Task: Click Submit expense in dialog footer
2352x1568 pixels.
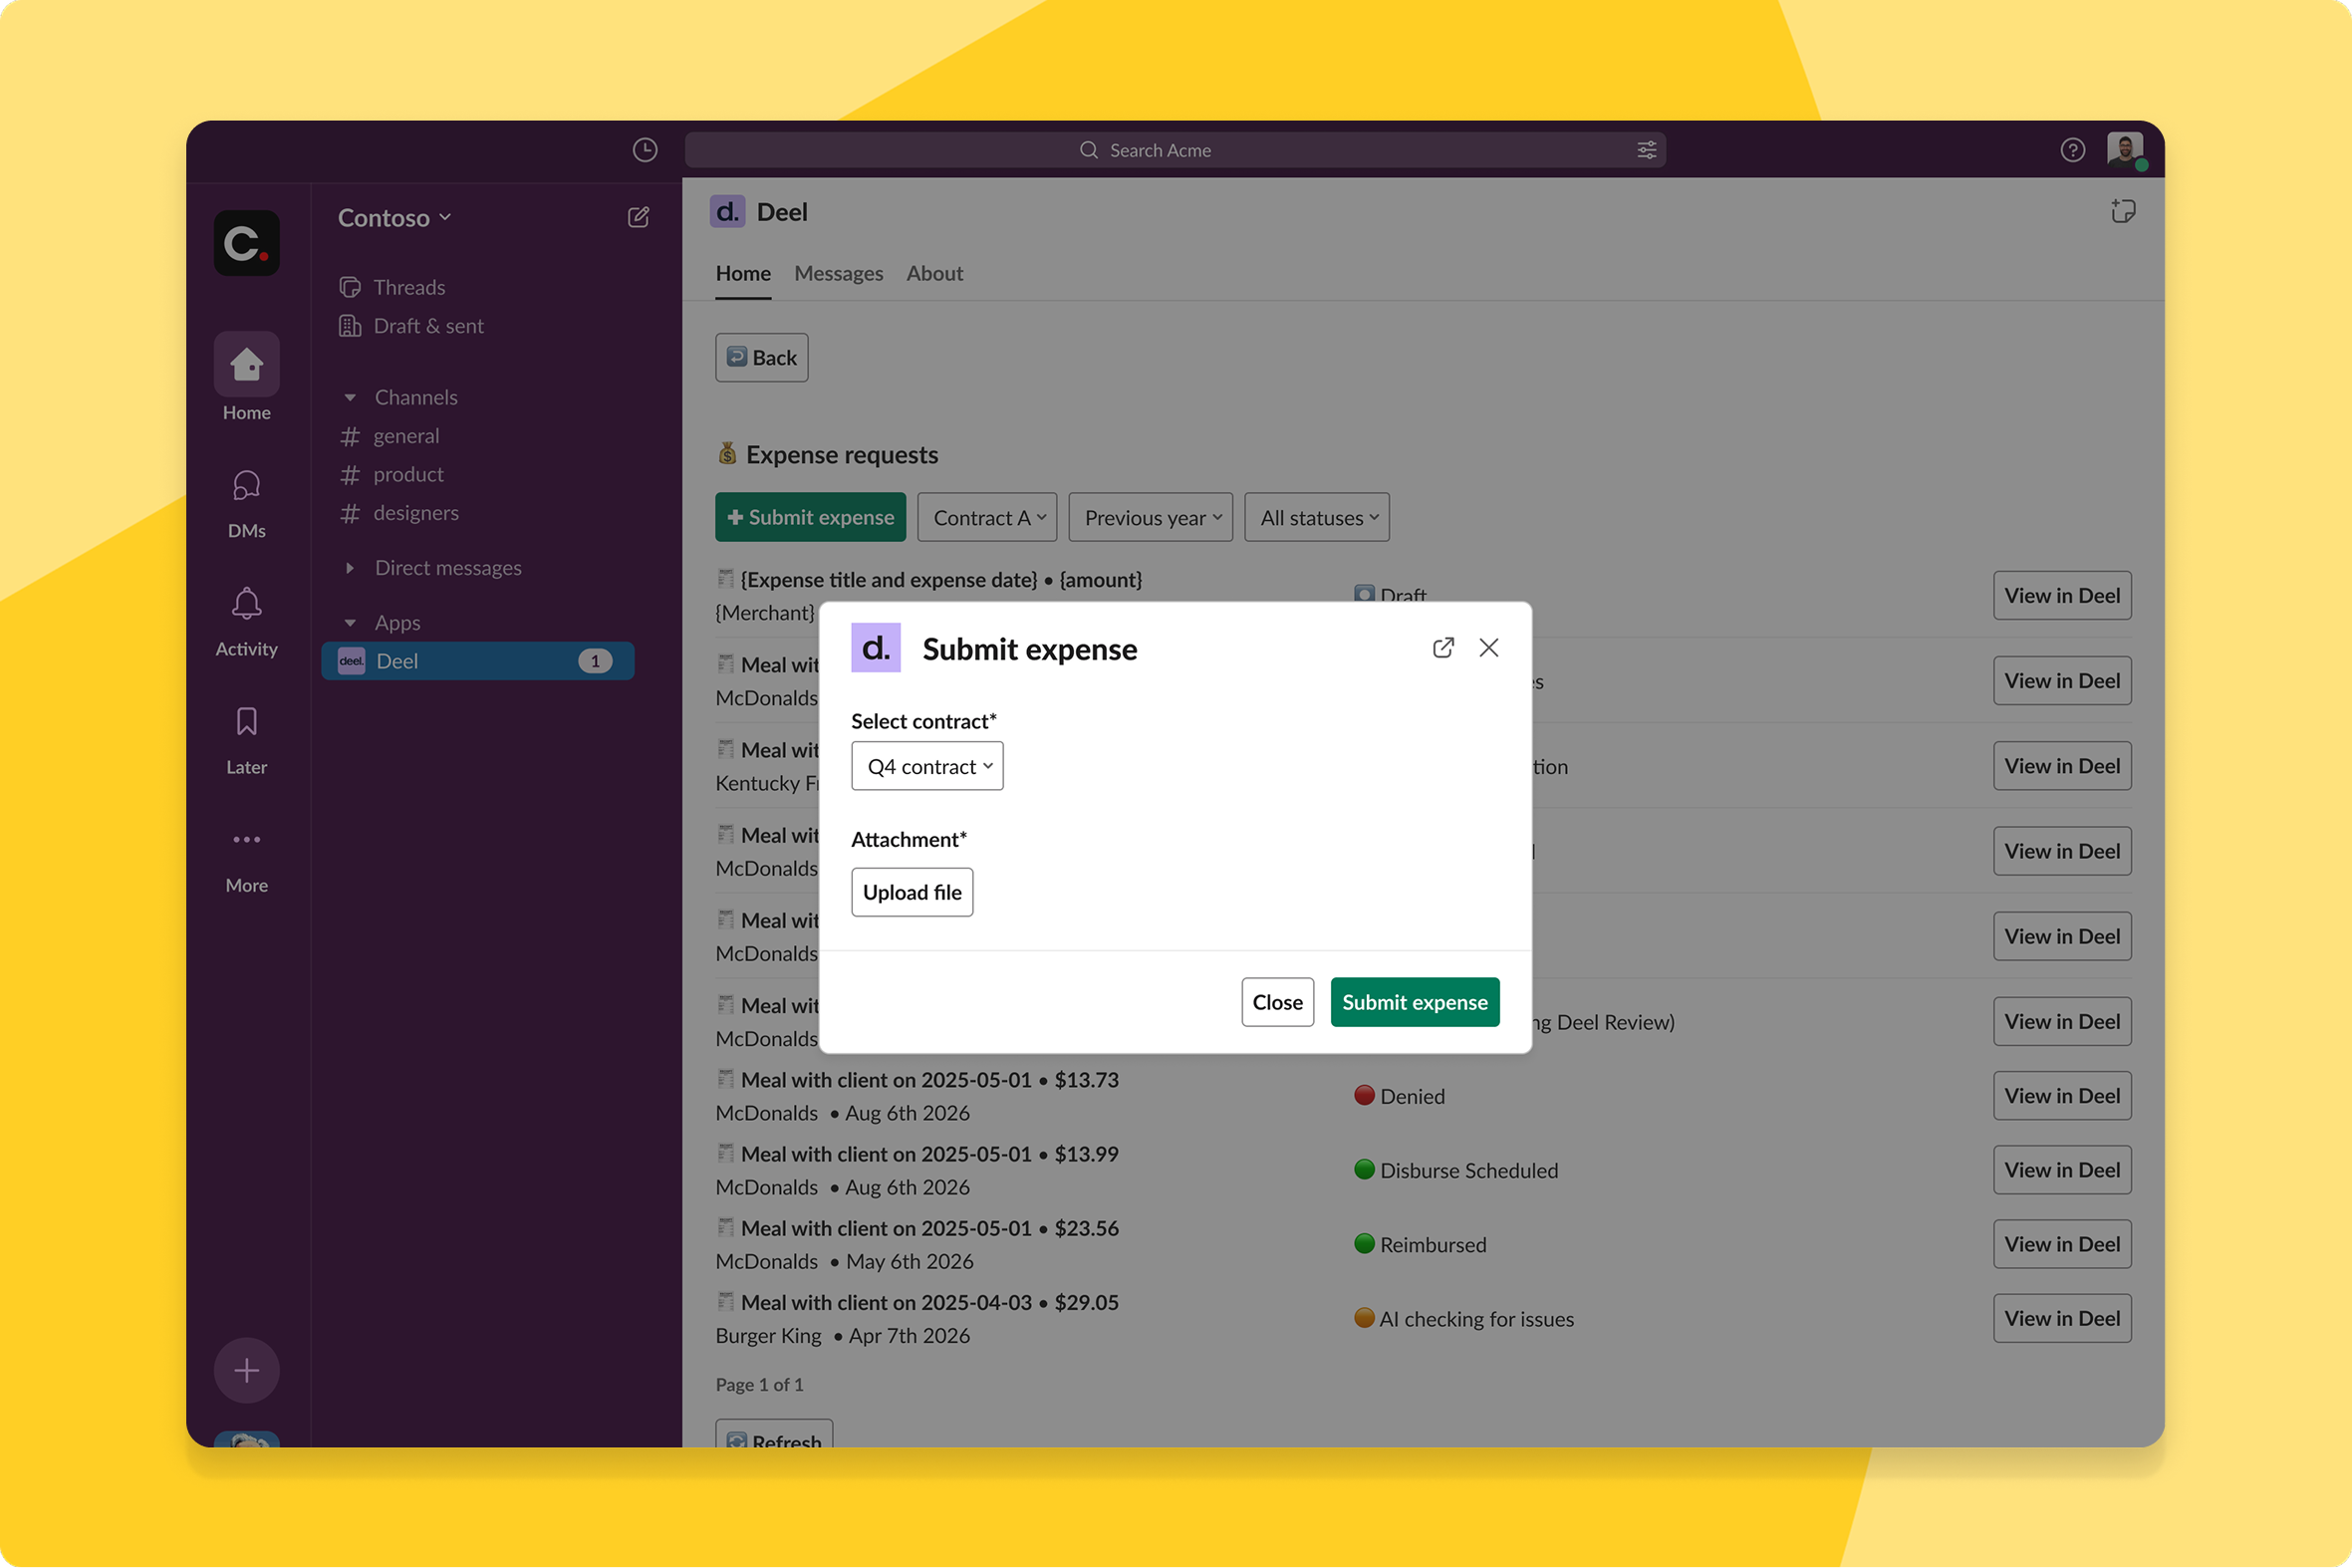Action: pos(1415,1002)
